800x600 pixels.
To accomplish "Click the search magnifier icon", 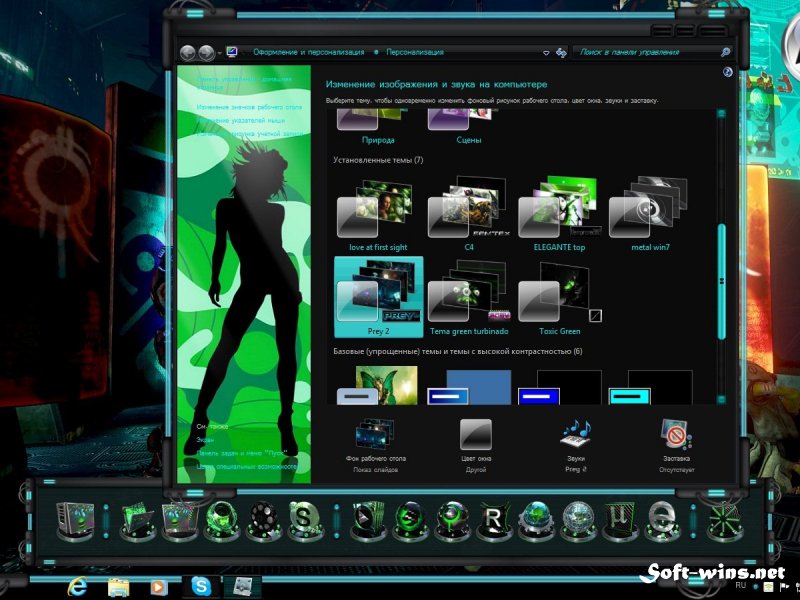I will (725, 52).
